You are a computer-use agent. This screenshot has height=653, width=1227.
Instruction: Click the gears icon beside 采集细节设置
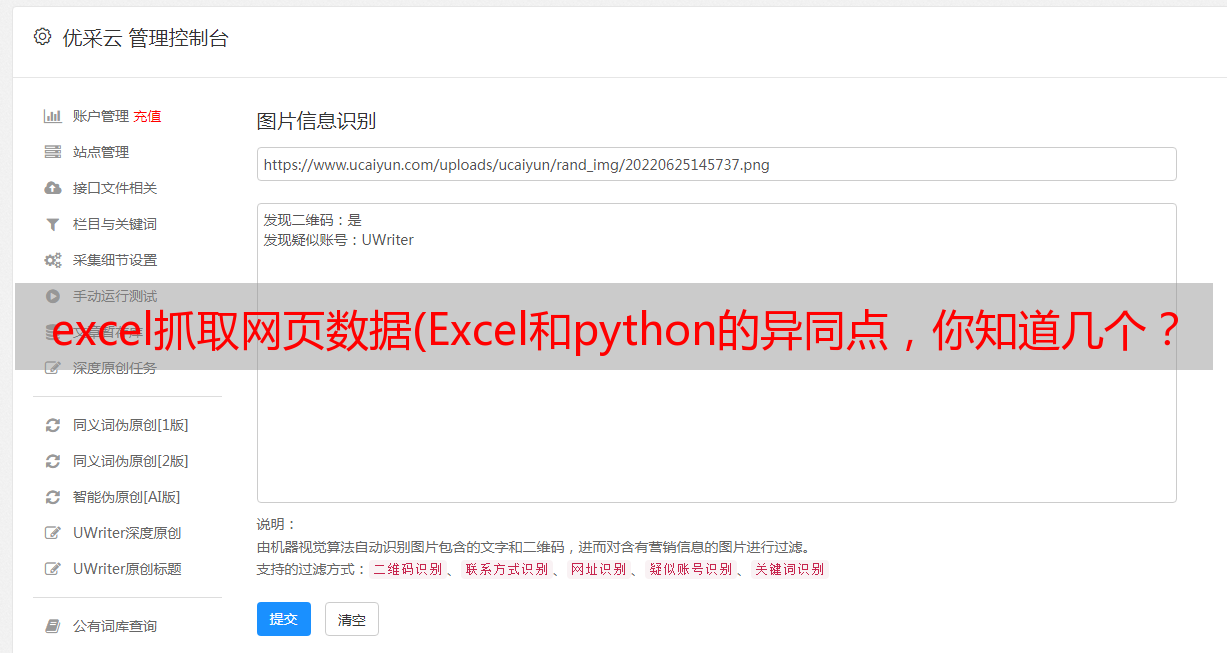[x=53, y=260]
